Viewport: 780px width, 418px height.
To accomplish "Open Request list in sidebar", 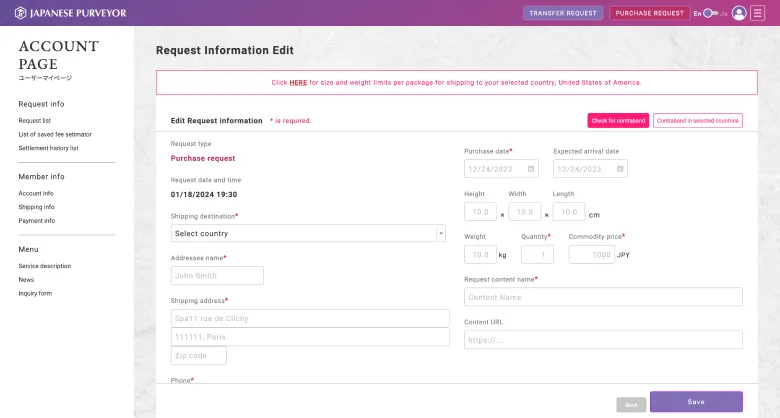I will [x=34, y=120].
